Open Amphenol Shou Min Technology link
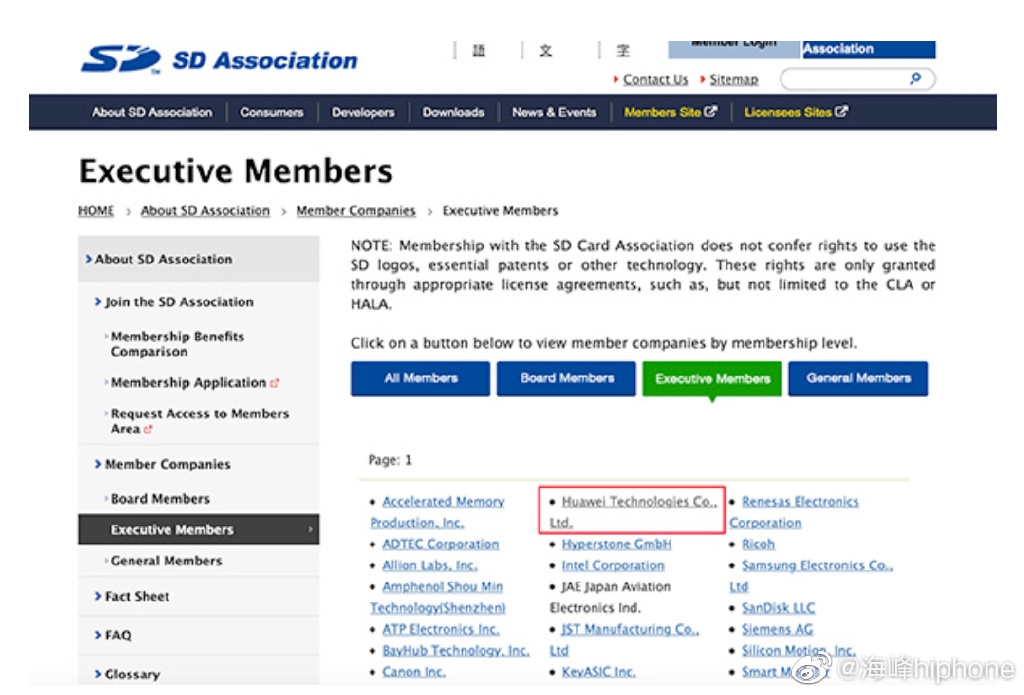1024x695 pixels. (438, 597)
